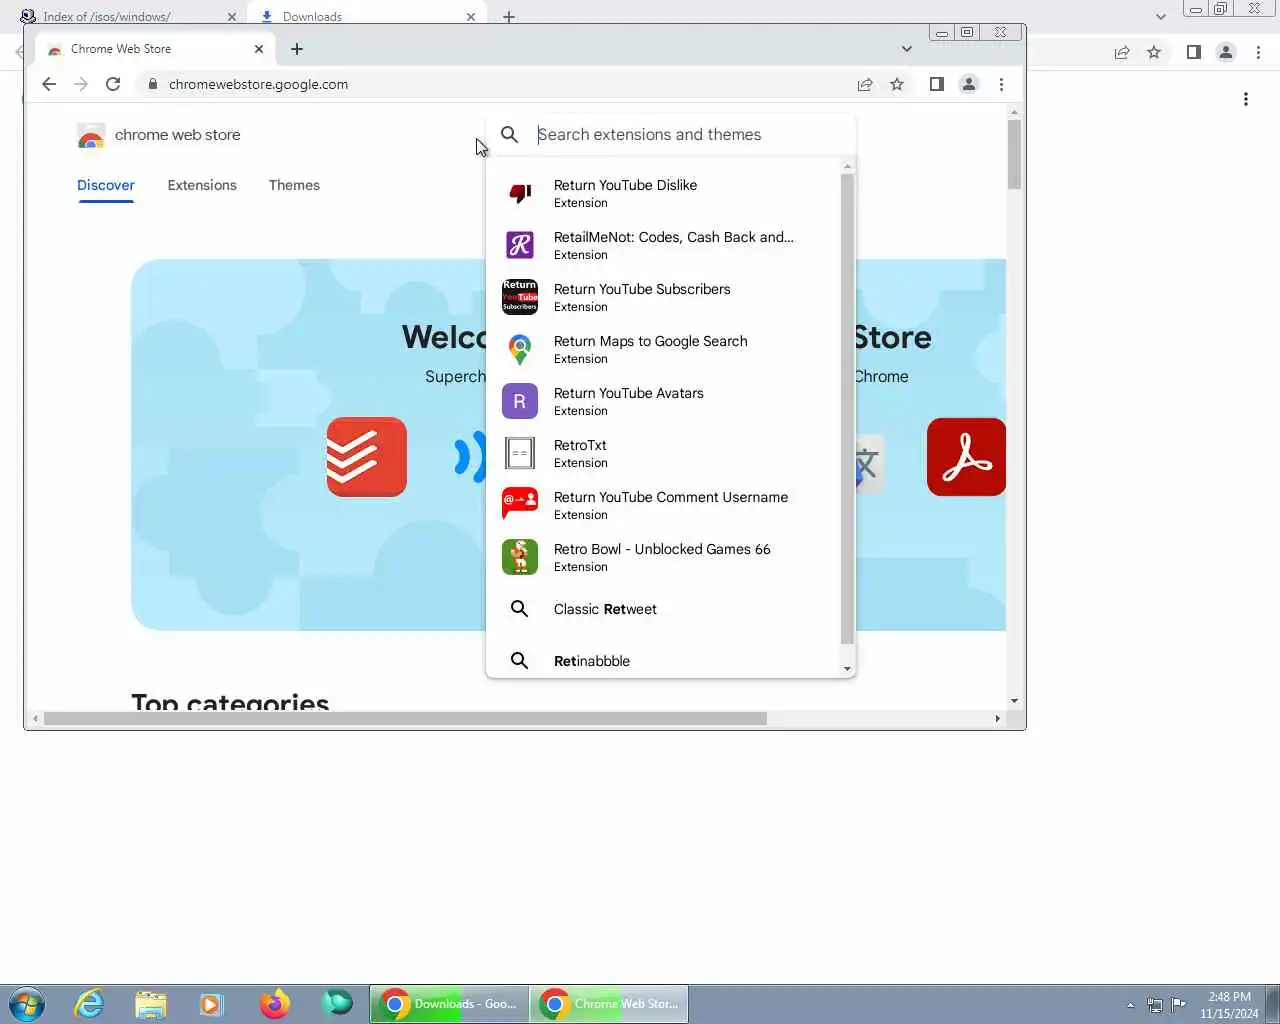Screen dimensions: 1280x1024
Task: Launch Internet Explorer from the taskbar
Action: 89,1003
